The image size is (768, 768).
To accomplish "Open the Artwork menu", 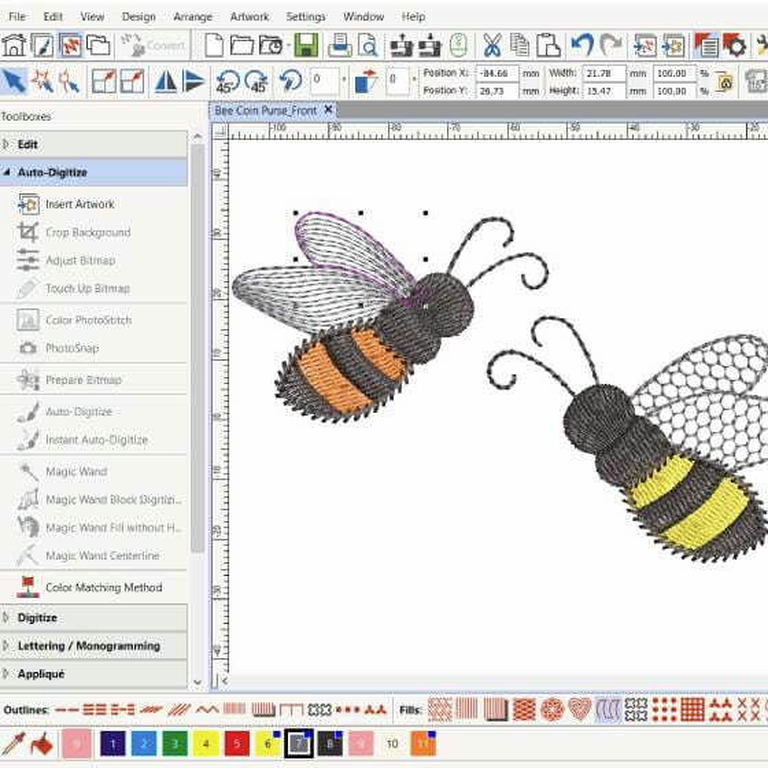I will click(249, 17).
